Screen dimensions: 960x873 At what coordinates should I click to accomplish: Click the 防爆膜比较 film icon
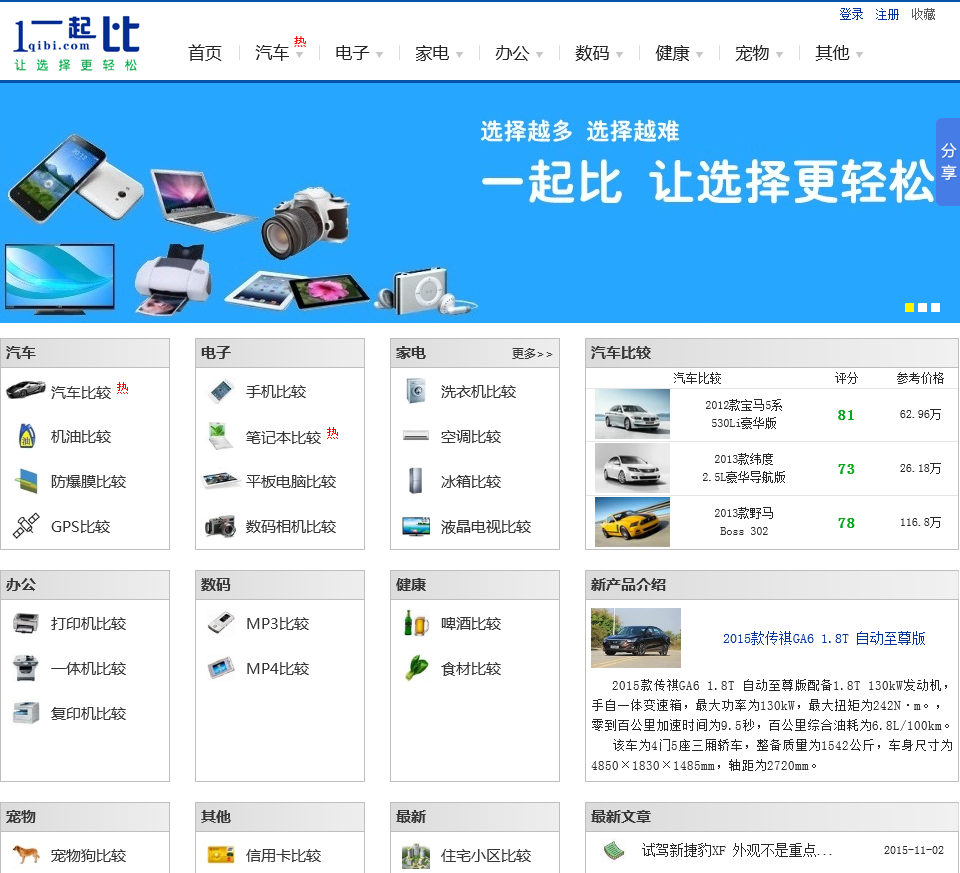(26, 481)
